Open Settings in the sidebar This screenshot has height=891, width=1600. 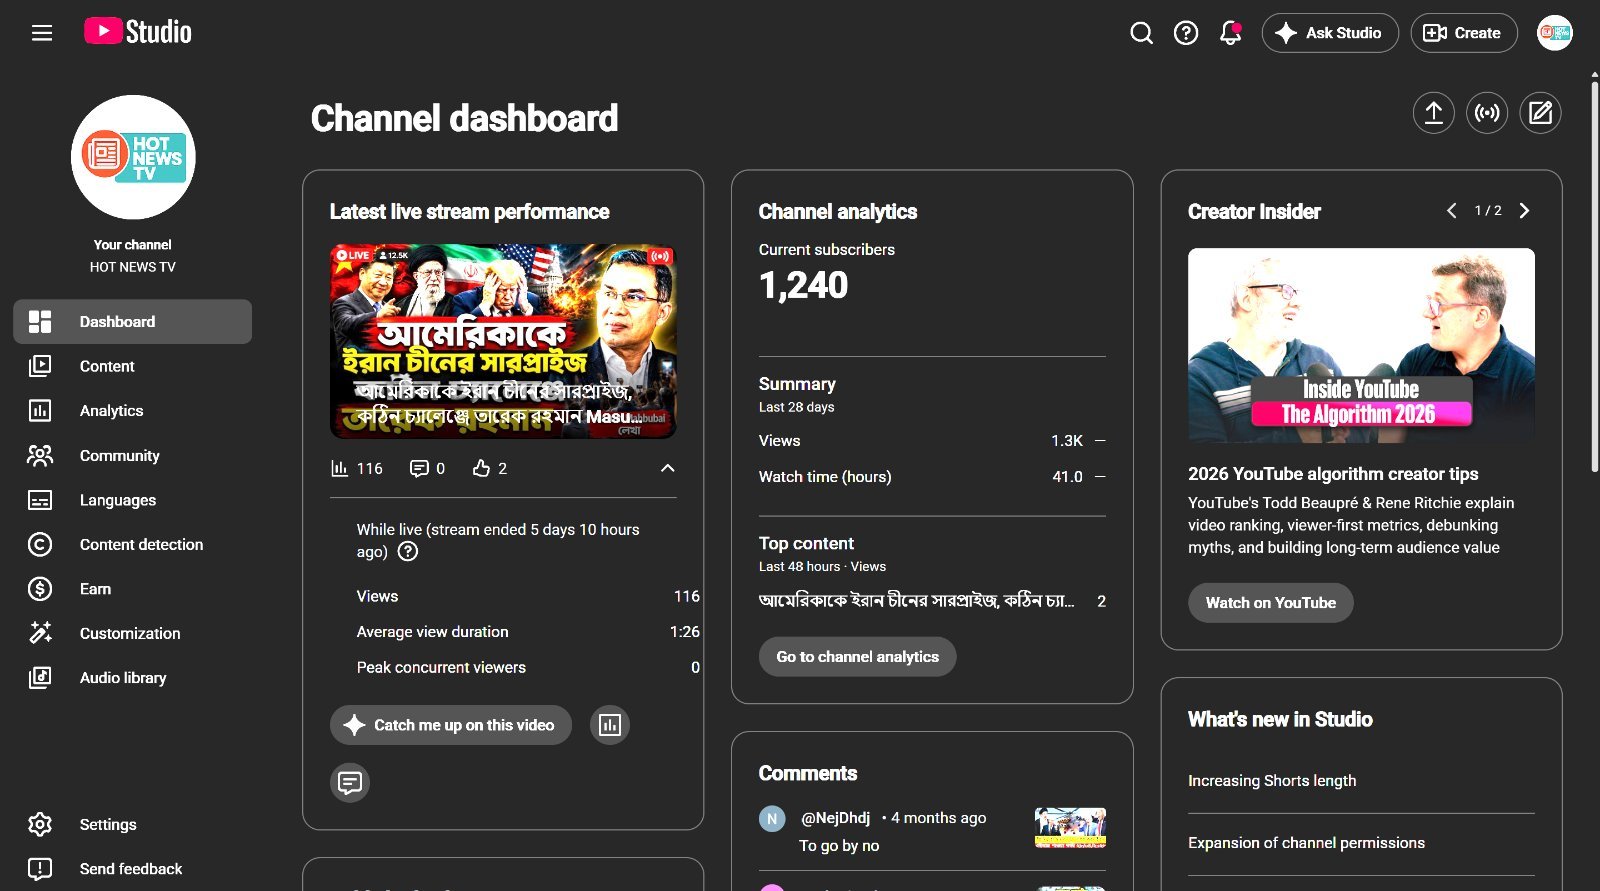click(133, 825)
